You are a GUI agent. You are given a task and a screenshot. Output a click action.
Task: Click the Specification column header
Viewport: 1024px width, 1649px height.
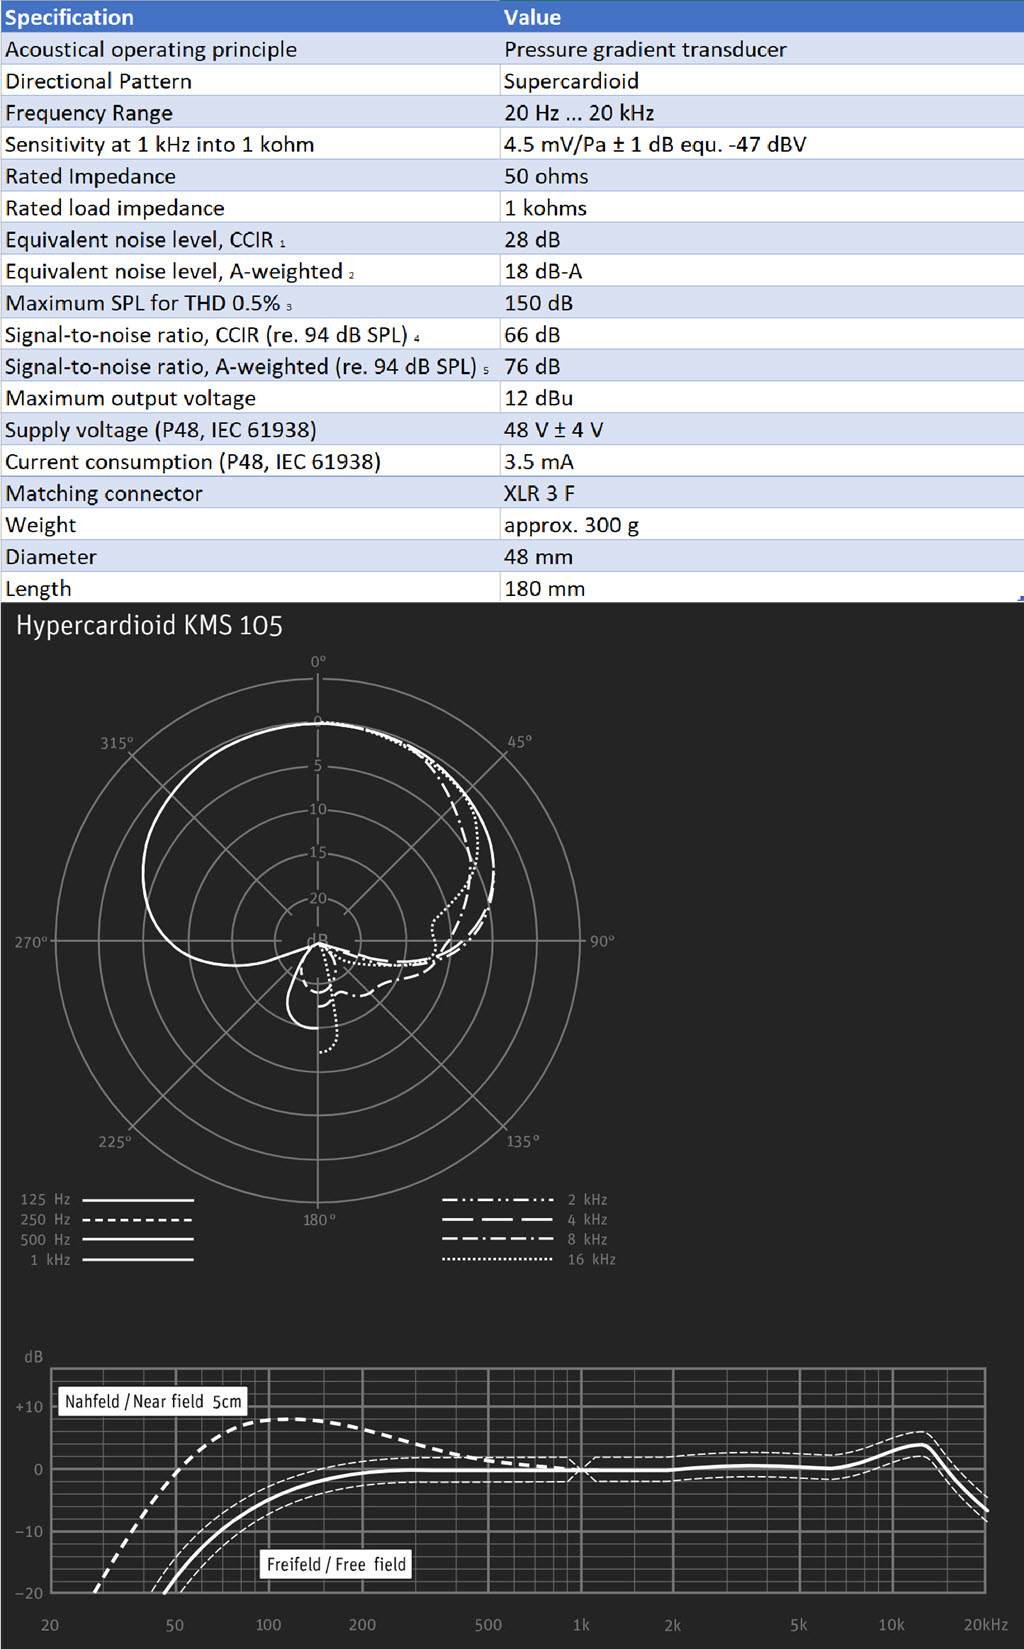pyautogui.click(x=69, y=17)
